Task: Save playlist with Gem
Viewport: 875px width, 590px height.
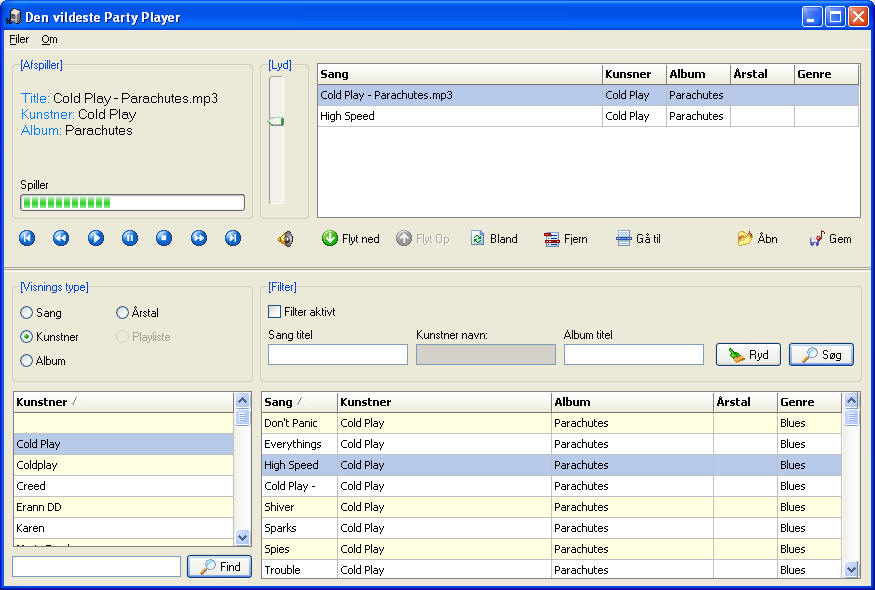Action: 830,239
